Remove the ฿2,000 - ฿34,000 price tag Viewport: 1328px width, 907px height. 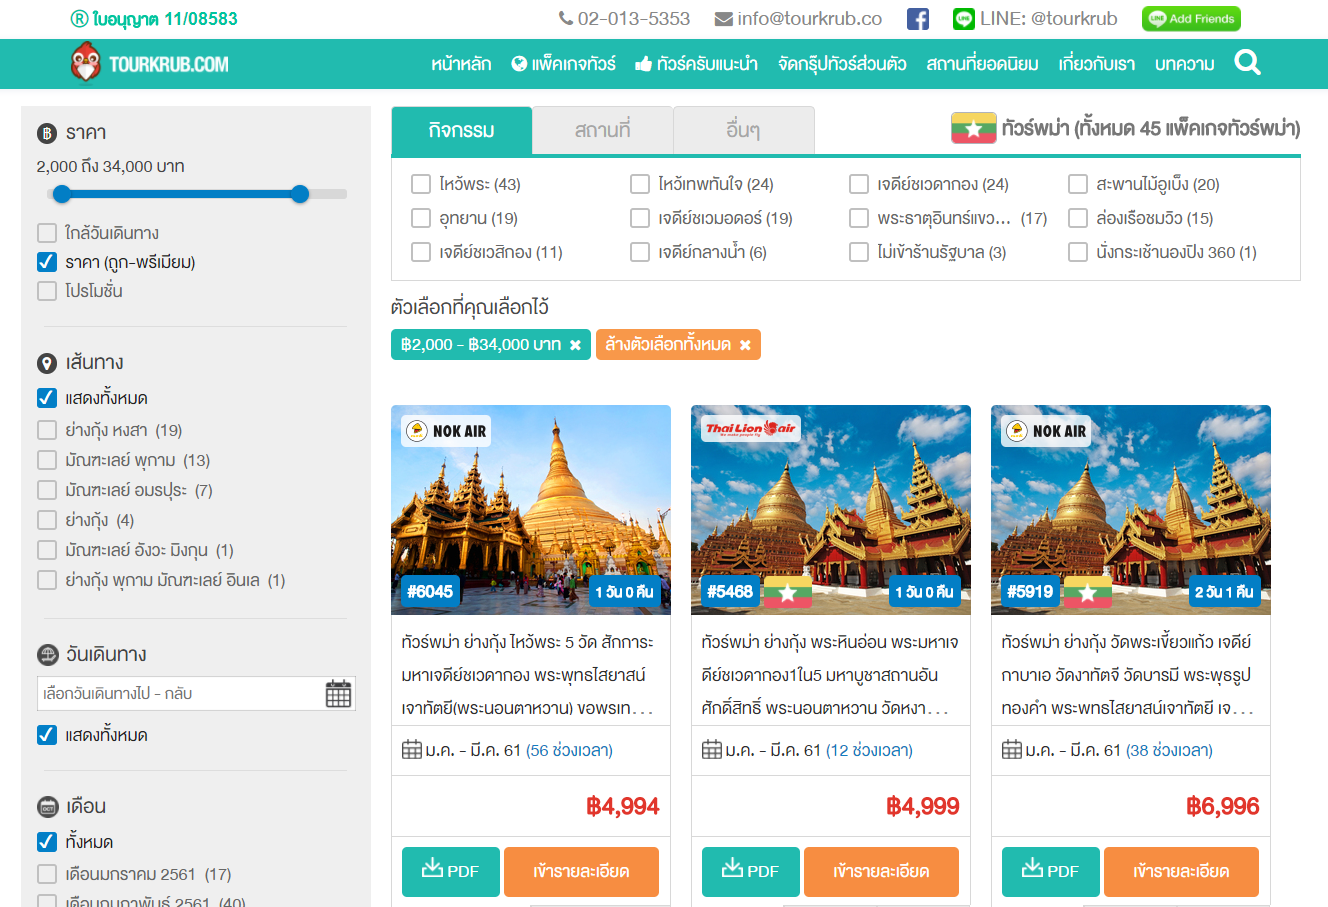pyautogui.click(x=575, y=345)
